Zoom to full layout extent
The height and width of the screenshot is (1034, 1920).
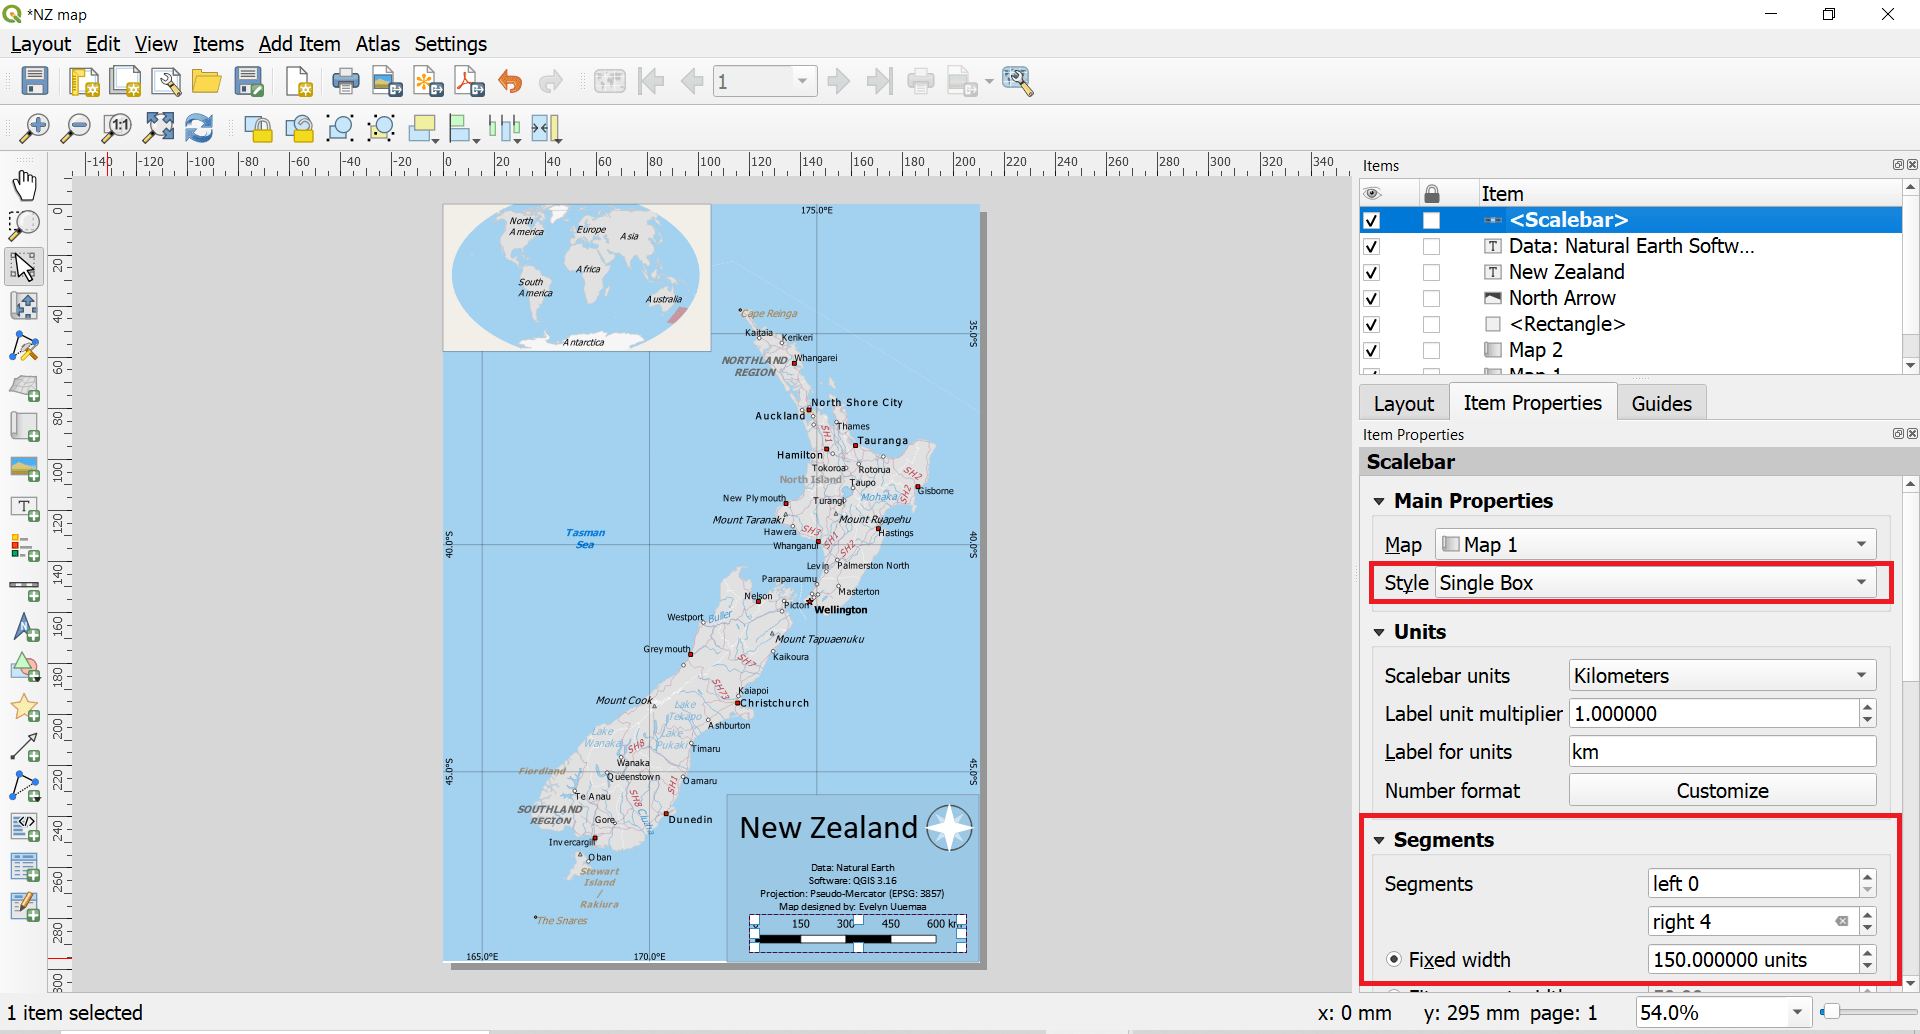158,128
